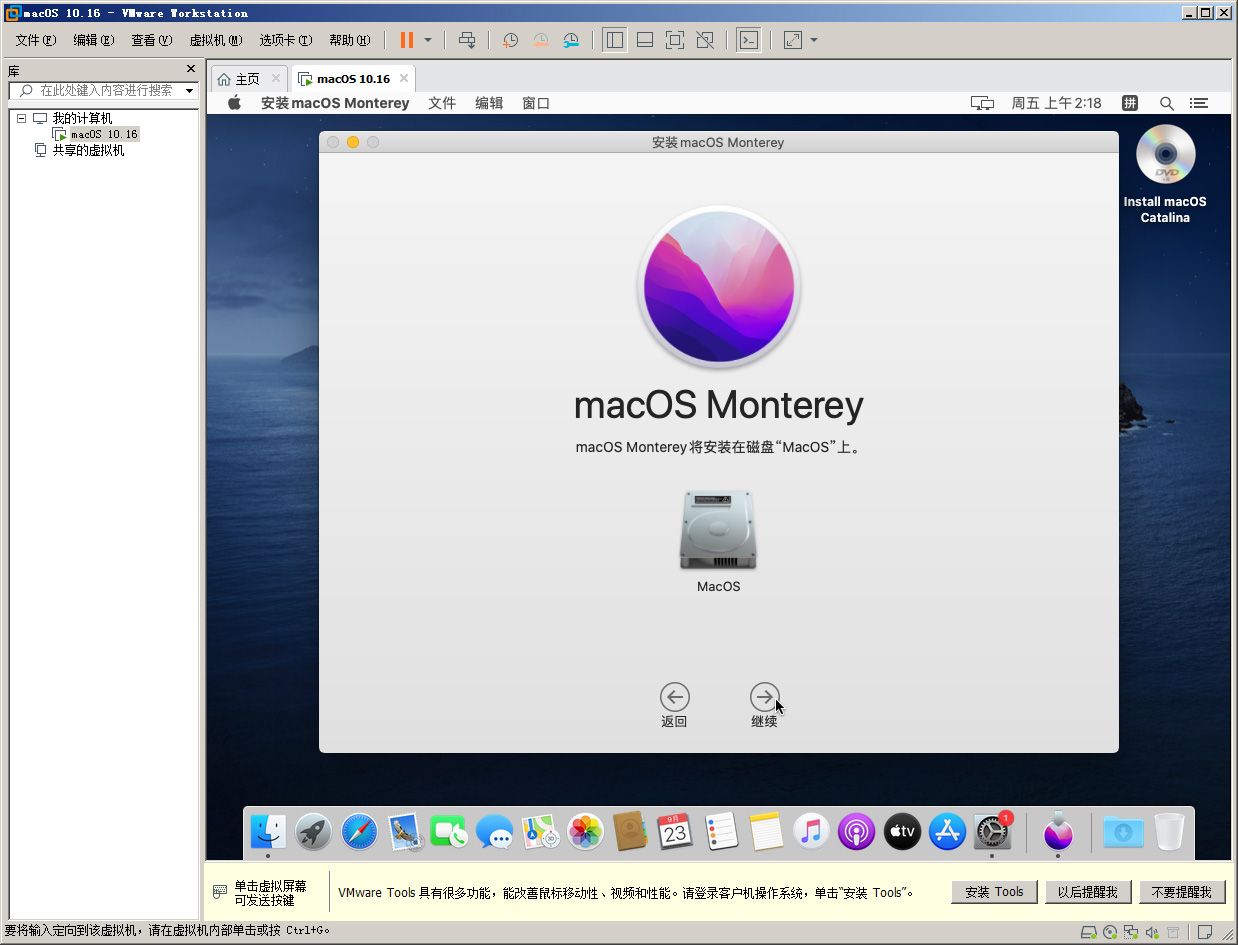Select macOS 10.16 in the library tree

tap(104, 134)
